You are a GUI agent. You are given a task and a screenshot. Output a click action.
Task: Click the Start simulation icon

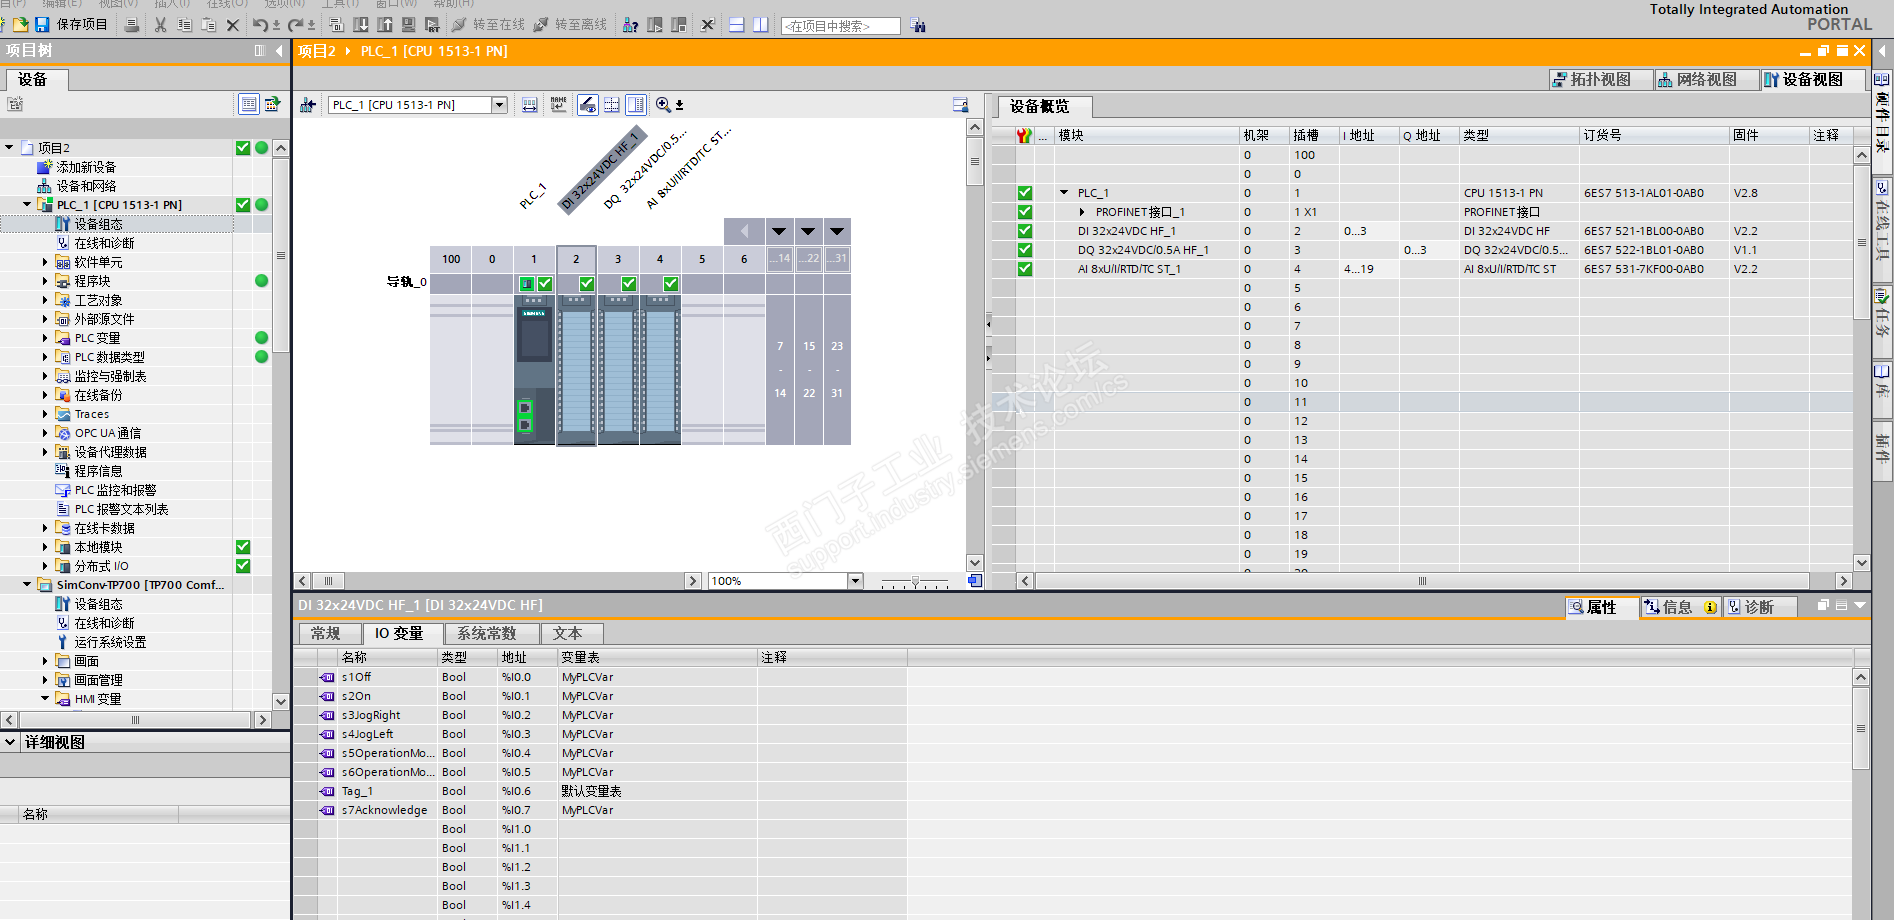408,24
